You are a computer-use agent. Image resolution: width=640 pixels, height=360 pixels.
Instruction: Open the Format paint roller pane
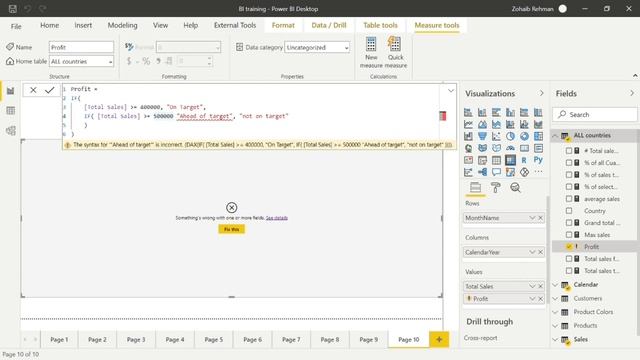(x=496, y=187)
